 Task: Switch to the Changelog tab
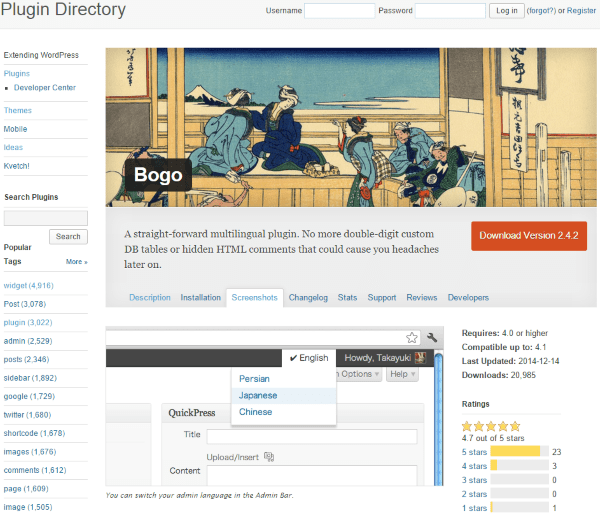[308, 298]
